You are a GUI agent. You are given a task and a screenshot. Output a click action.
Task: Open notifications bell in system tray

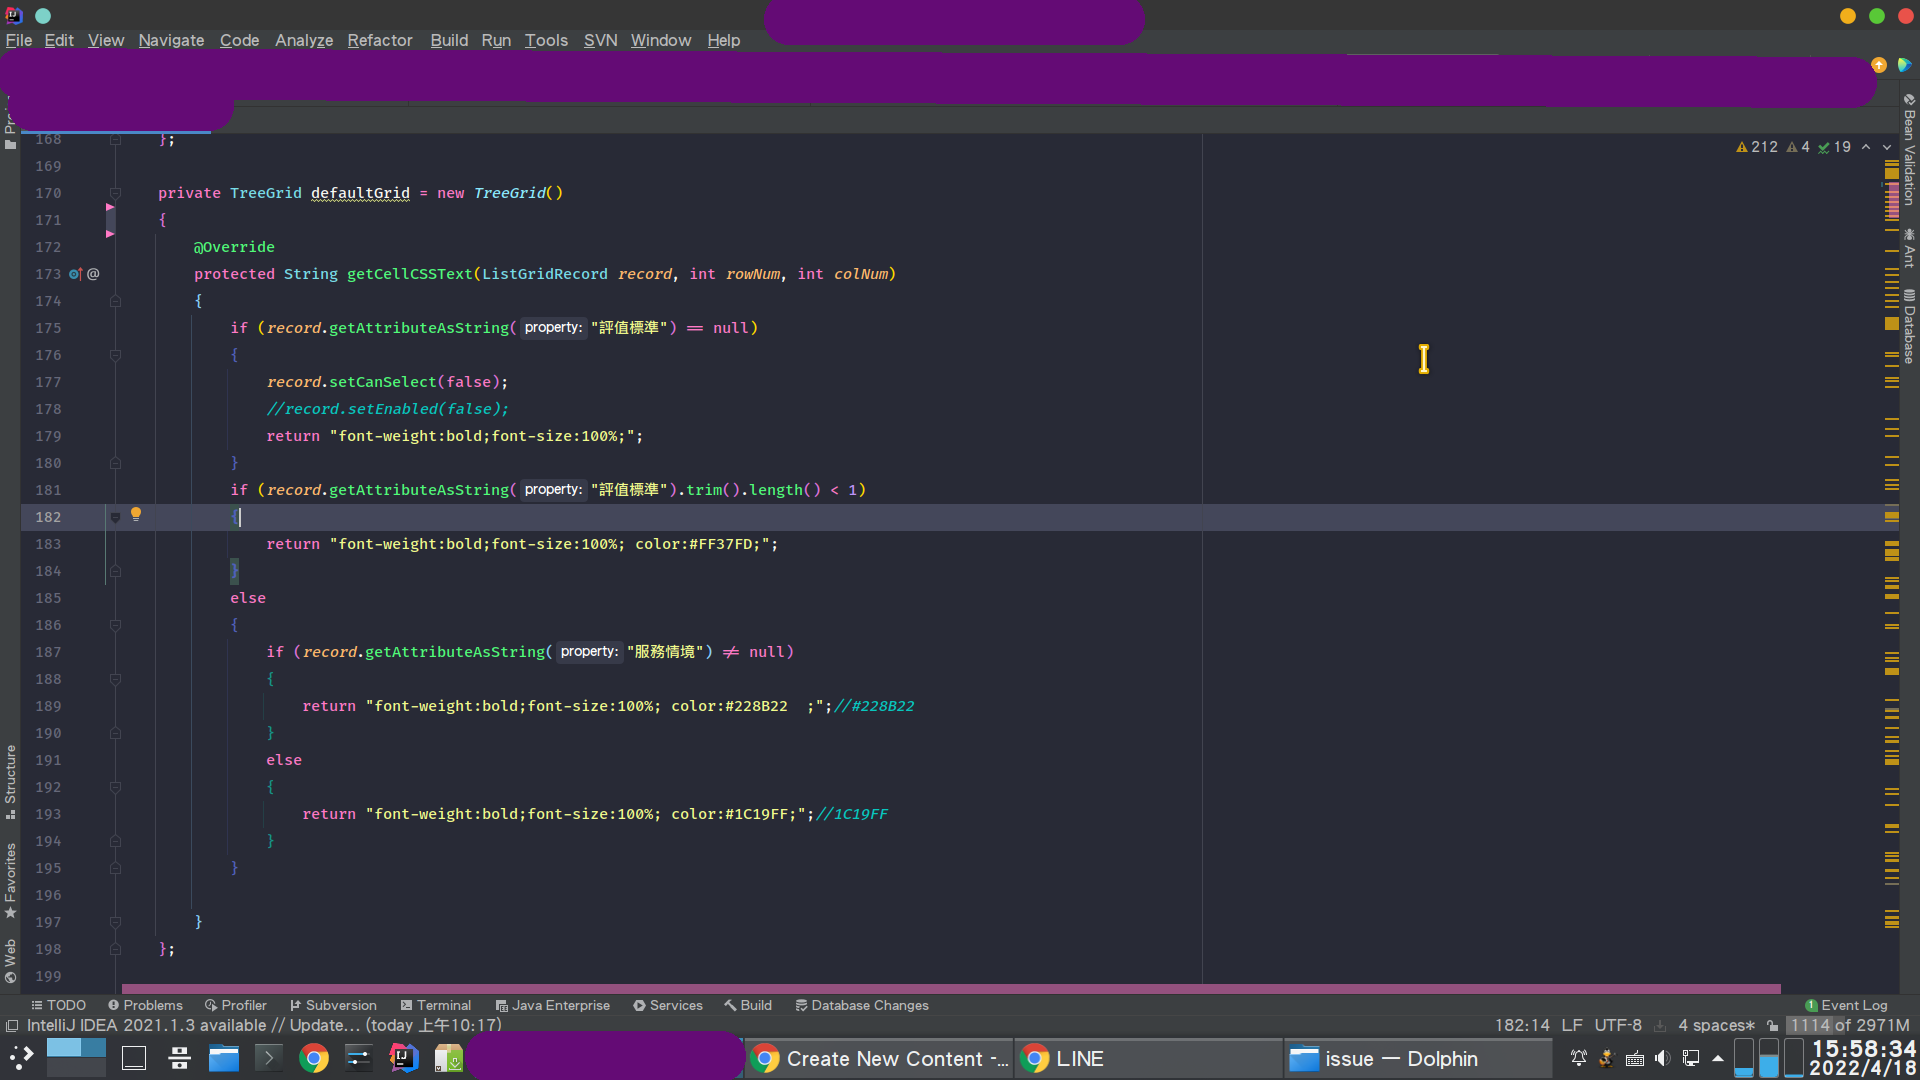point(1578,1058)
